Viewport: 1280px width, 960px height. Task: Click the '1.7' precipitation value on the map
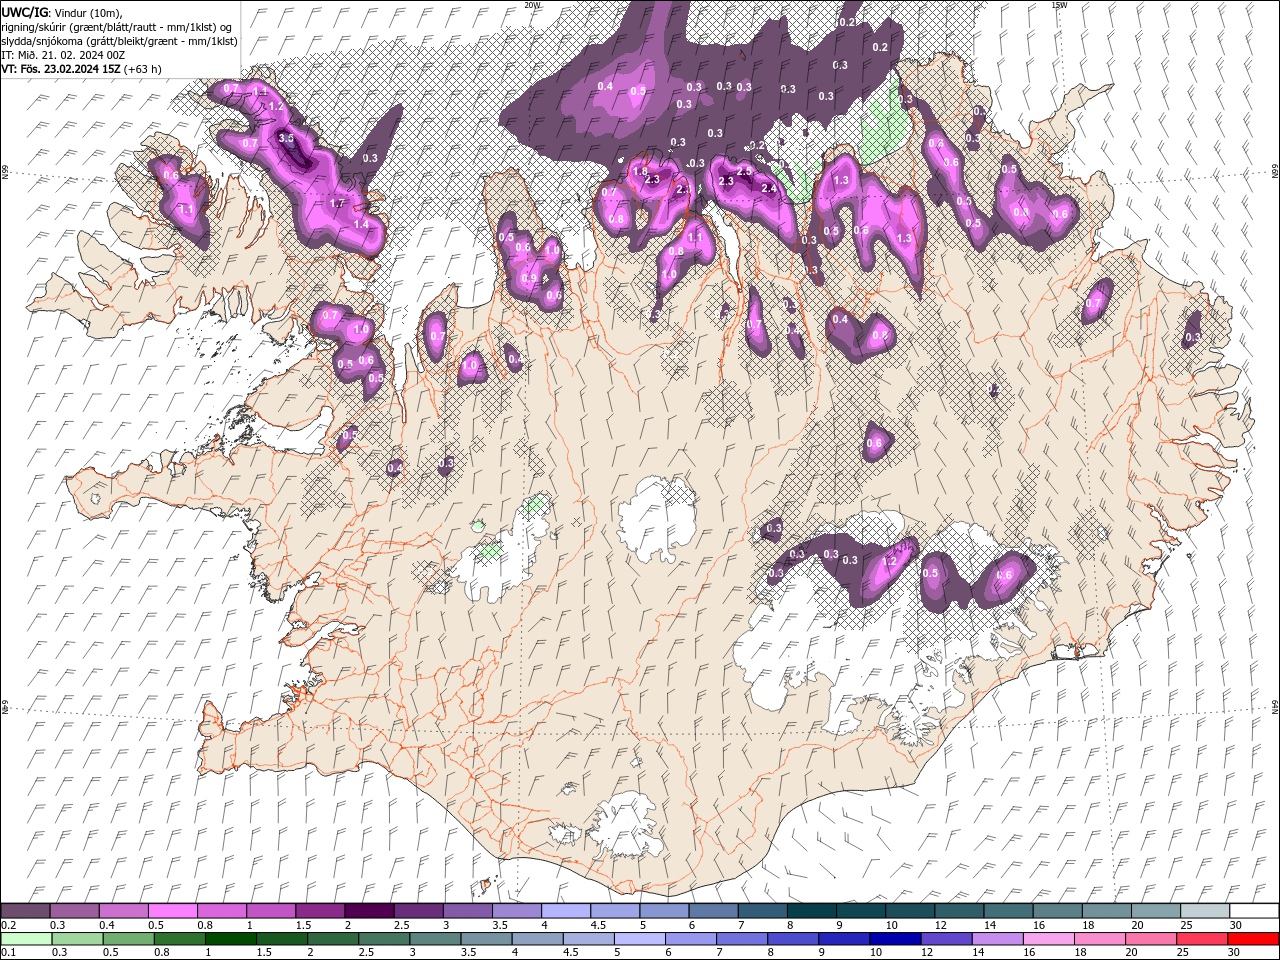pyautogui.click(x=337, y=203)
